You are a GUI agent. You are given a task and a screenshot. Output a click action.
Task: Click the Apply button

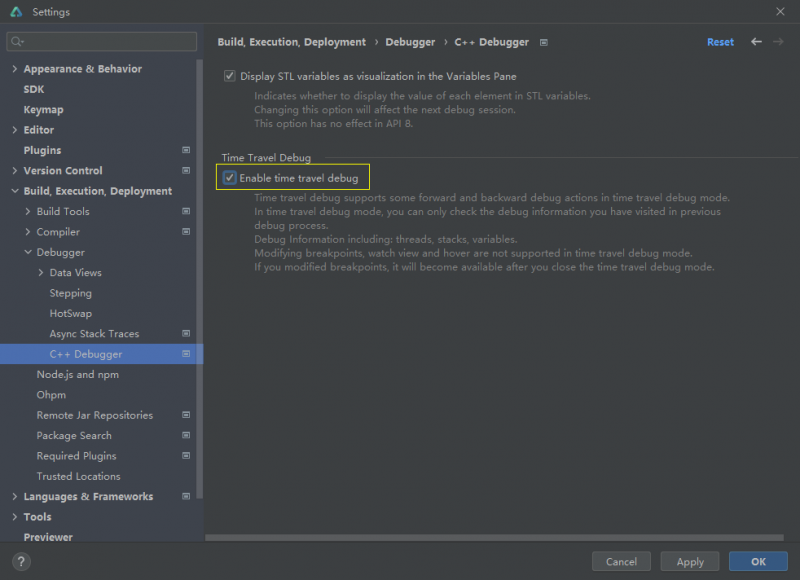click(x=690, y=562)
